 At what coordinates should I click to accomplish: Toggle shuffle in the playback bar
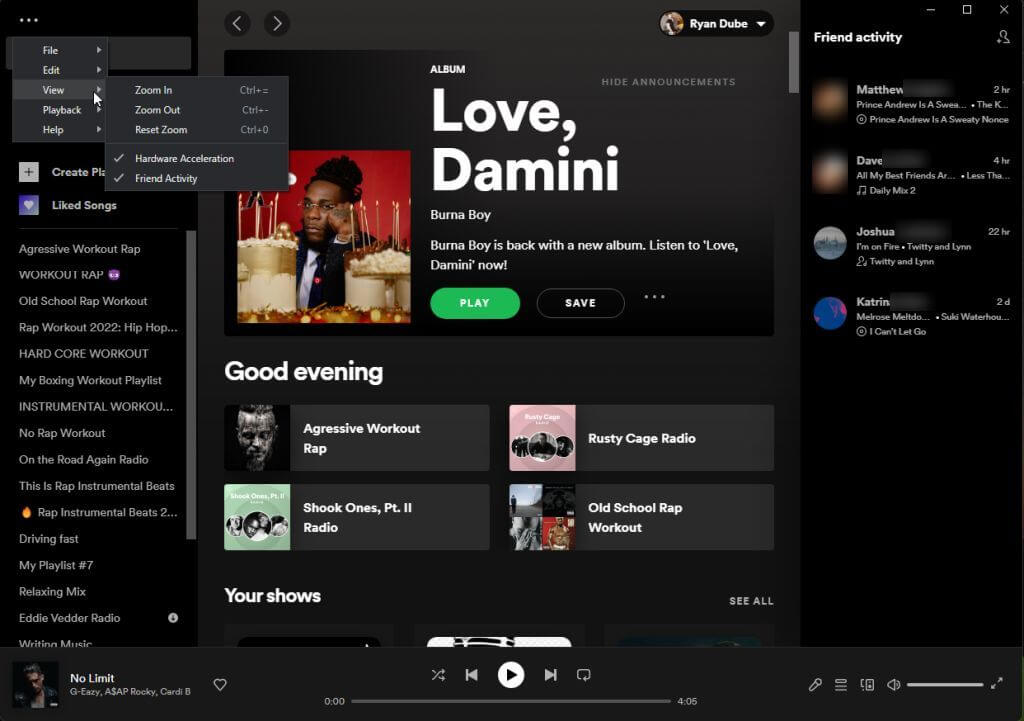pos(438,675)
